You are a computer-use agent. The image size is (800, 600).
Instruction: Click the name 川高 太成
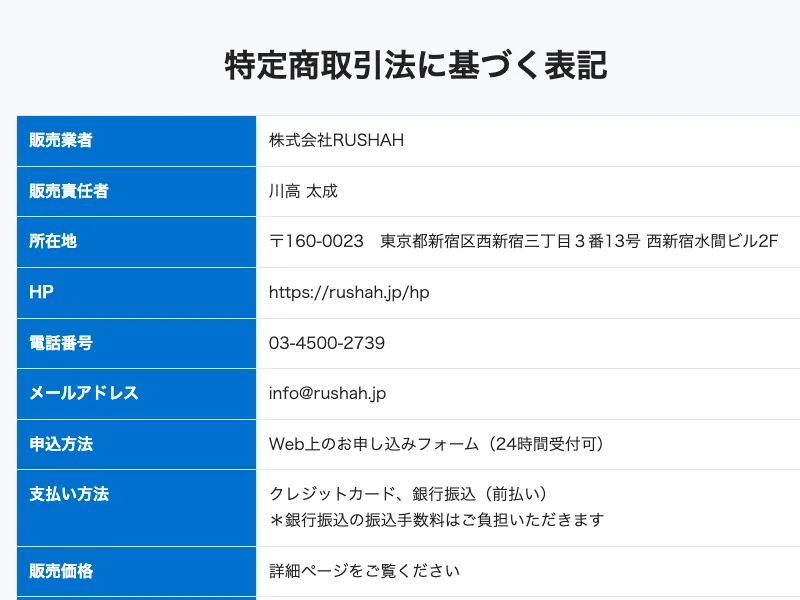tap(303, 191)
